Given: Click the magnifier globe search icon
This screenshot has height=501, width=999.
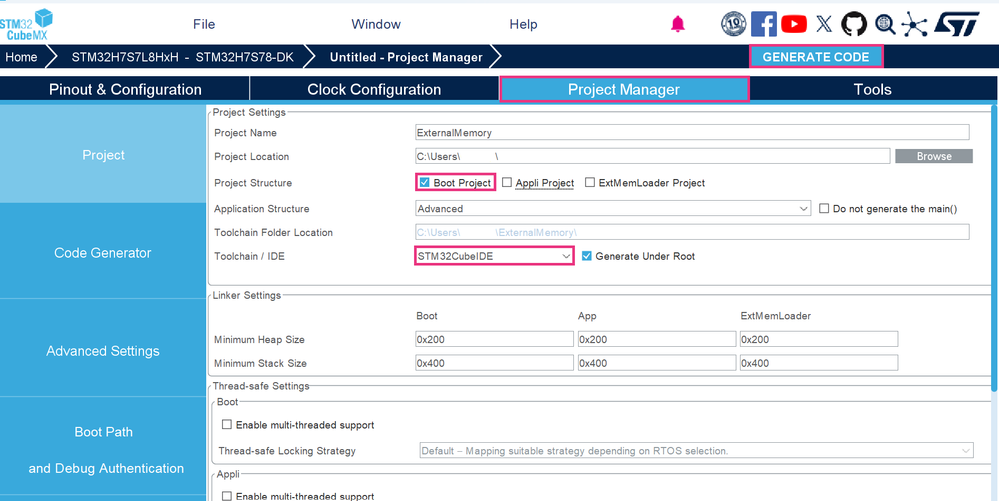Looking at the screenshot, I should click(x=884, y=24).
